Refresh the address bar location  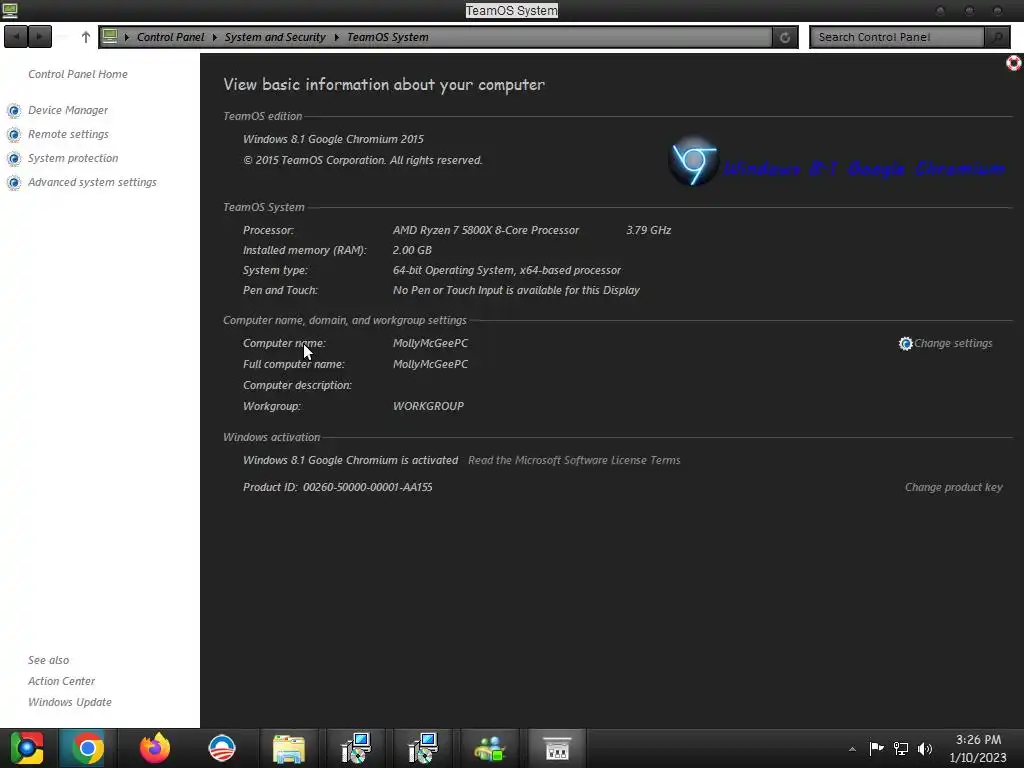(x=785, y=37)
